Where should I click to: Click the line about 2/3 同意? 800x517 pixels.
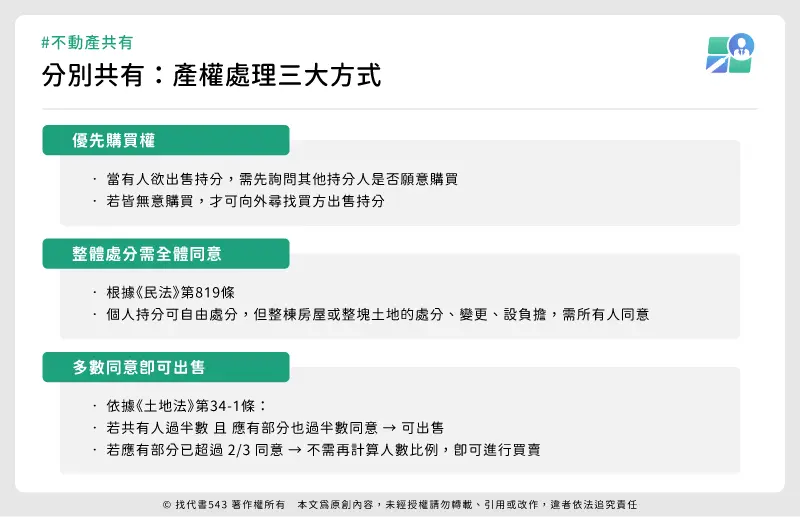point(323,450)
